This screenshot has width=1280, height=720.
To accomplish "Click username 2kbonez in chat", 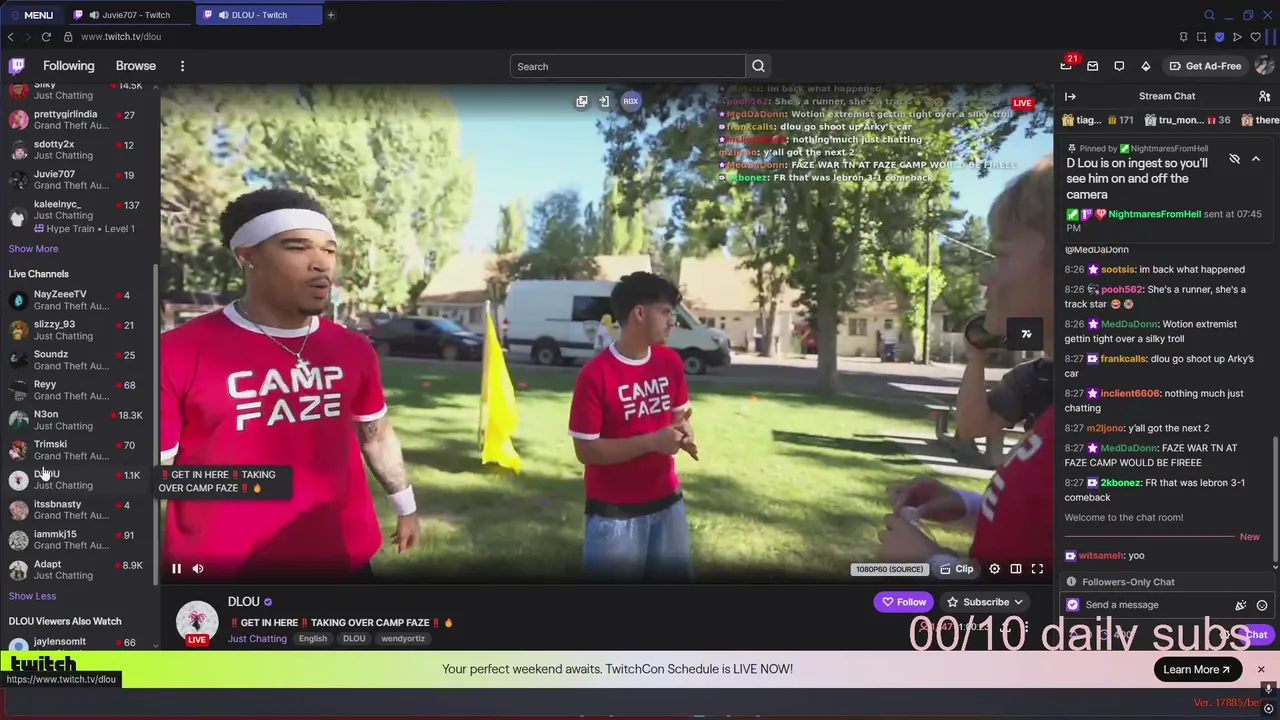I will [x=1121, y=483].
